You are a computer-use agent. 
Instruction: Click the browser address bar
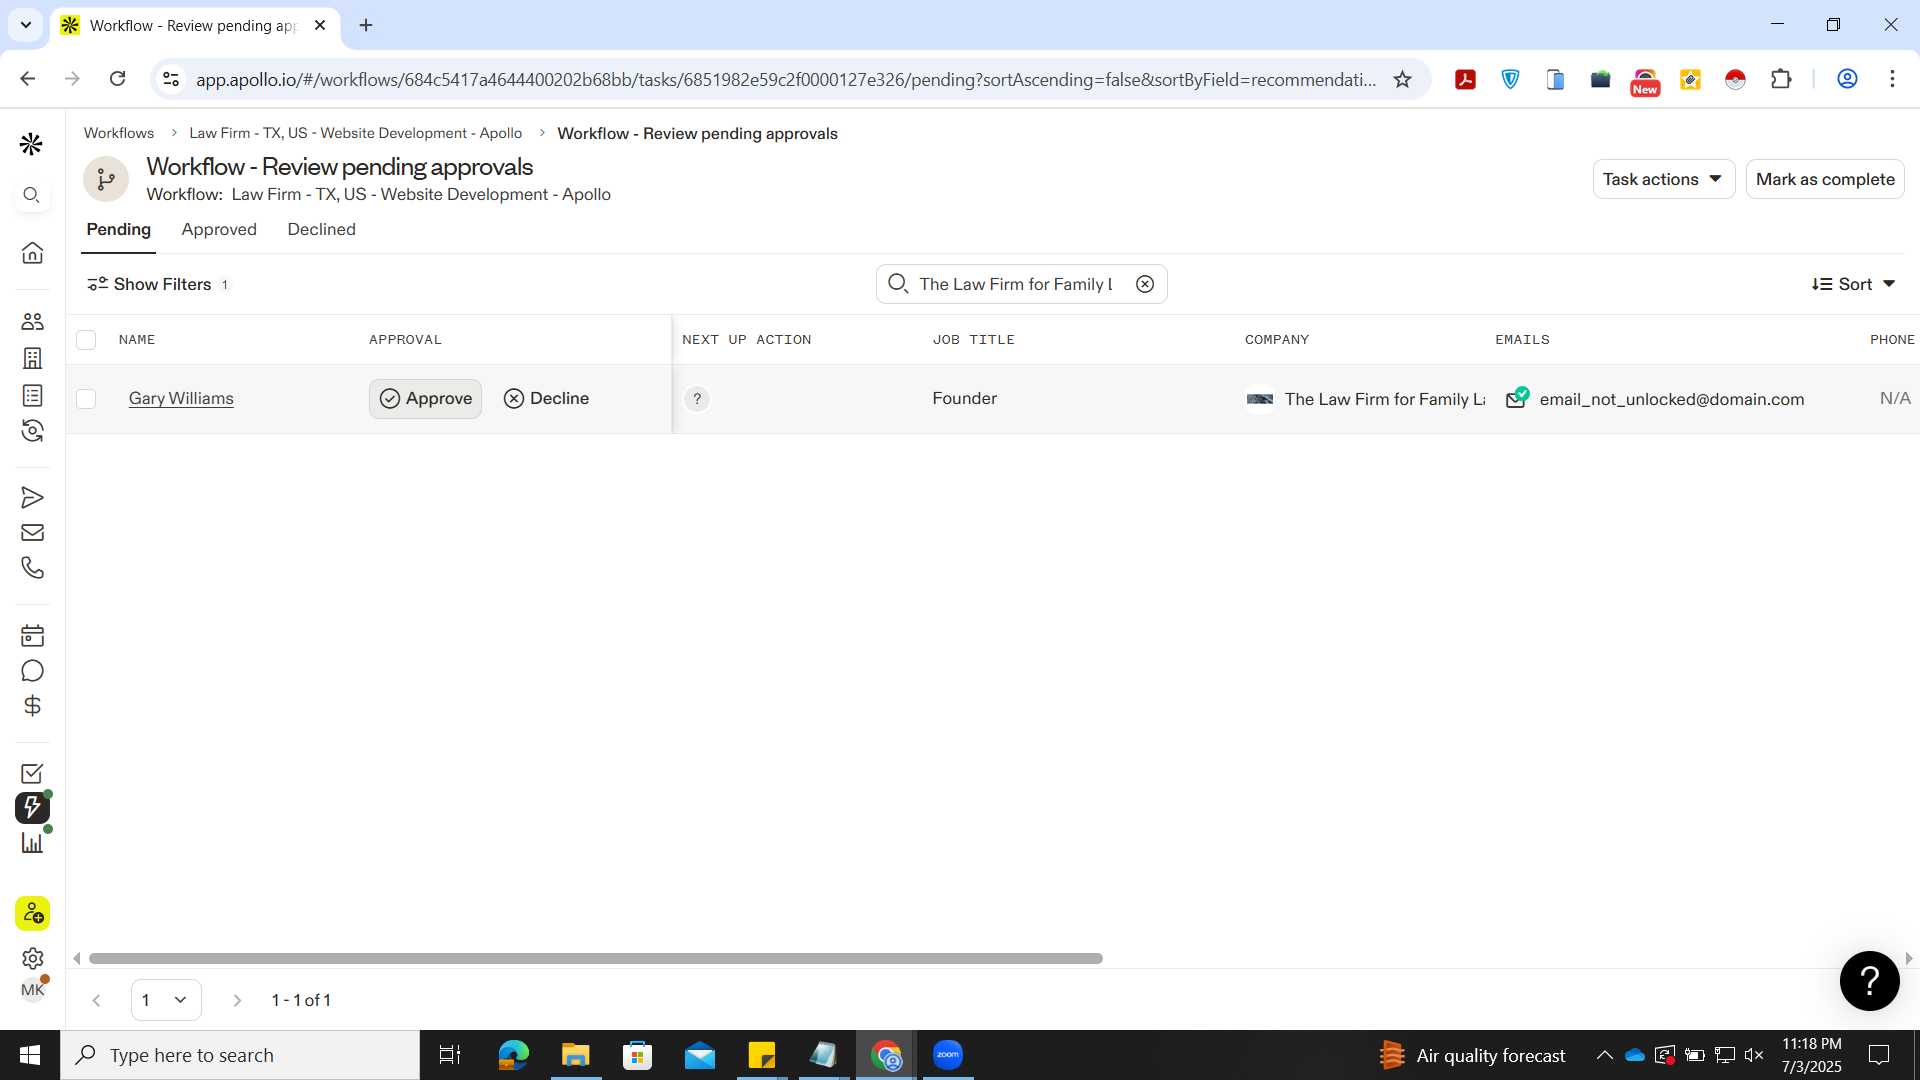pyautogui.click(x=785, y=79)
